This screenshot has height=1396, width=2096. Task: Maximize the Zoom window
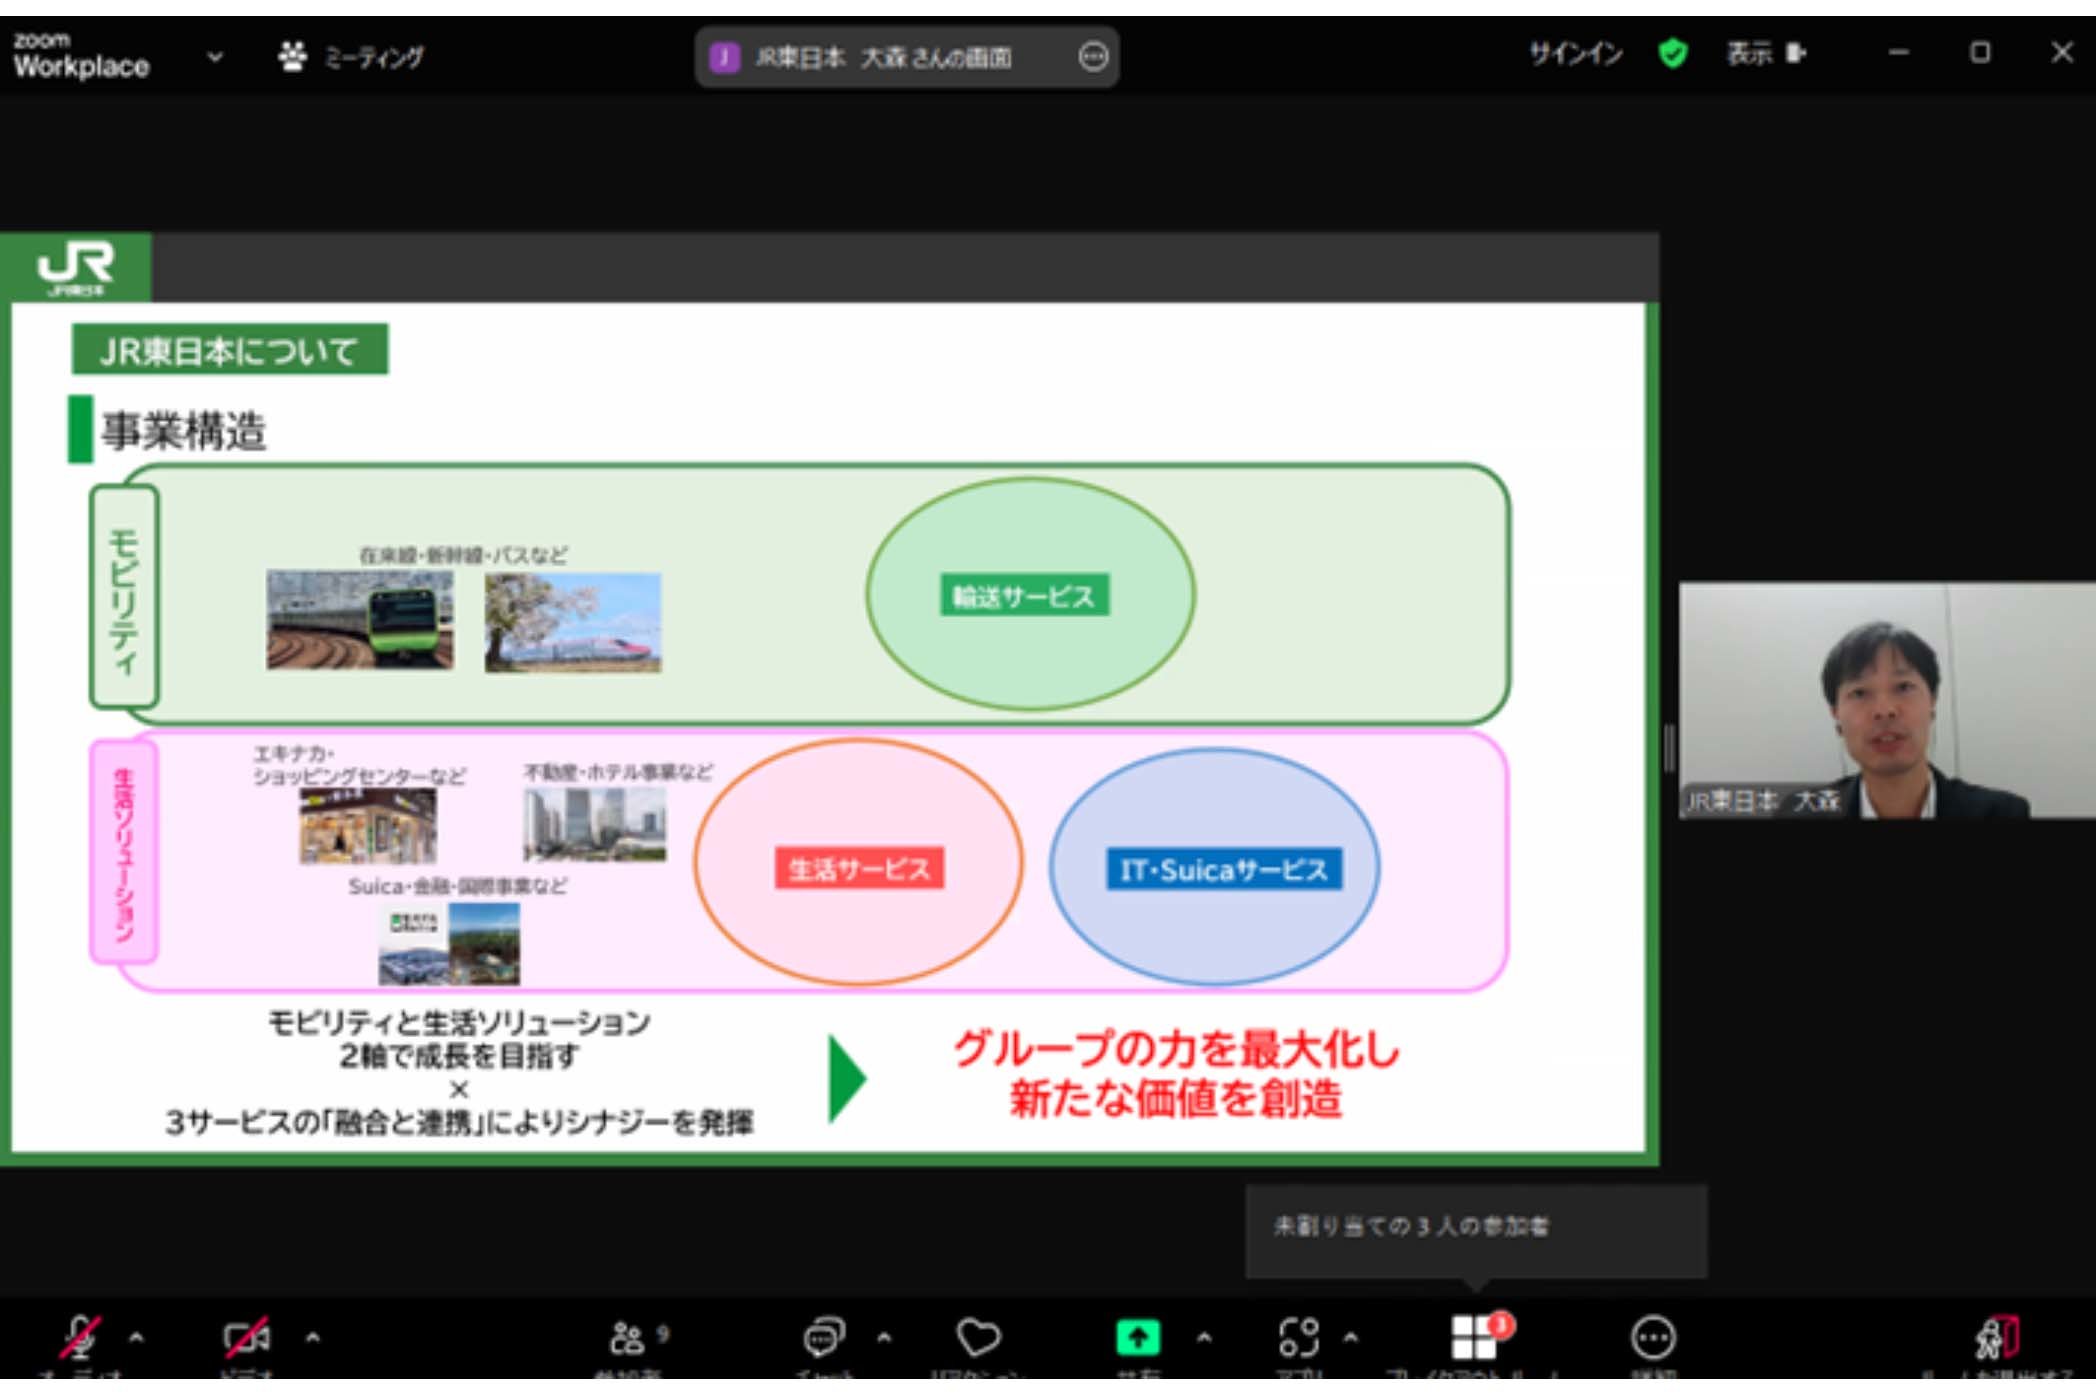coord(1980,53)
